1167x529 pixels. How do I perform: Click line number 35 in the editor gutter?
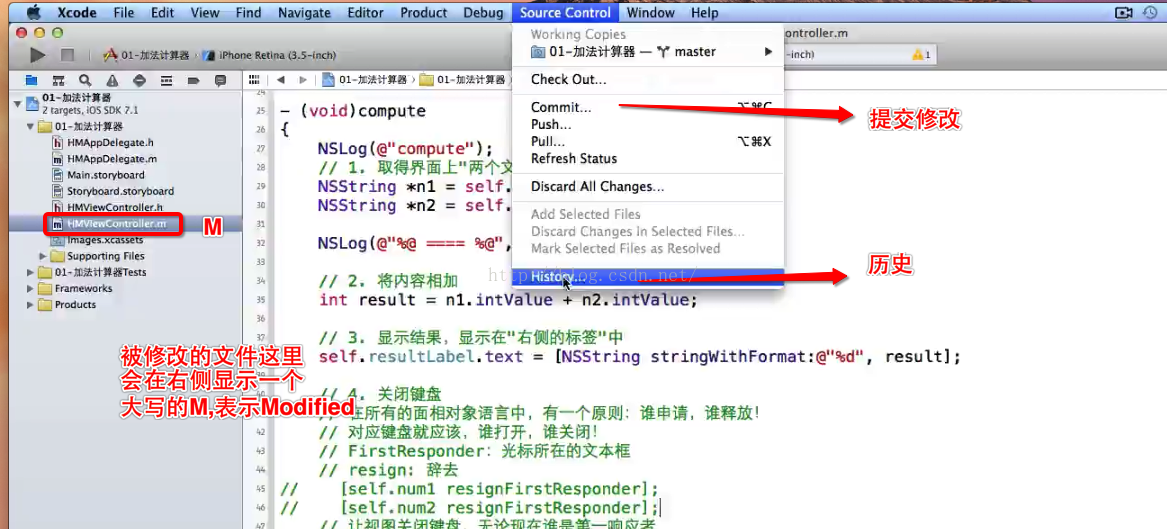[x=260, y=301]
